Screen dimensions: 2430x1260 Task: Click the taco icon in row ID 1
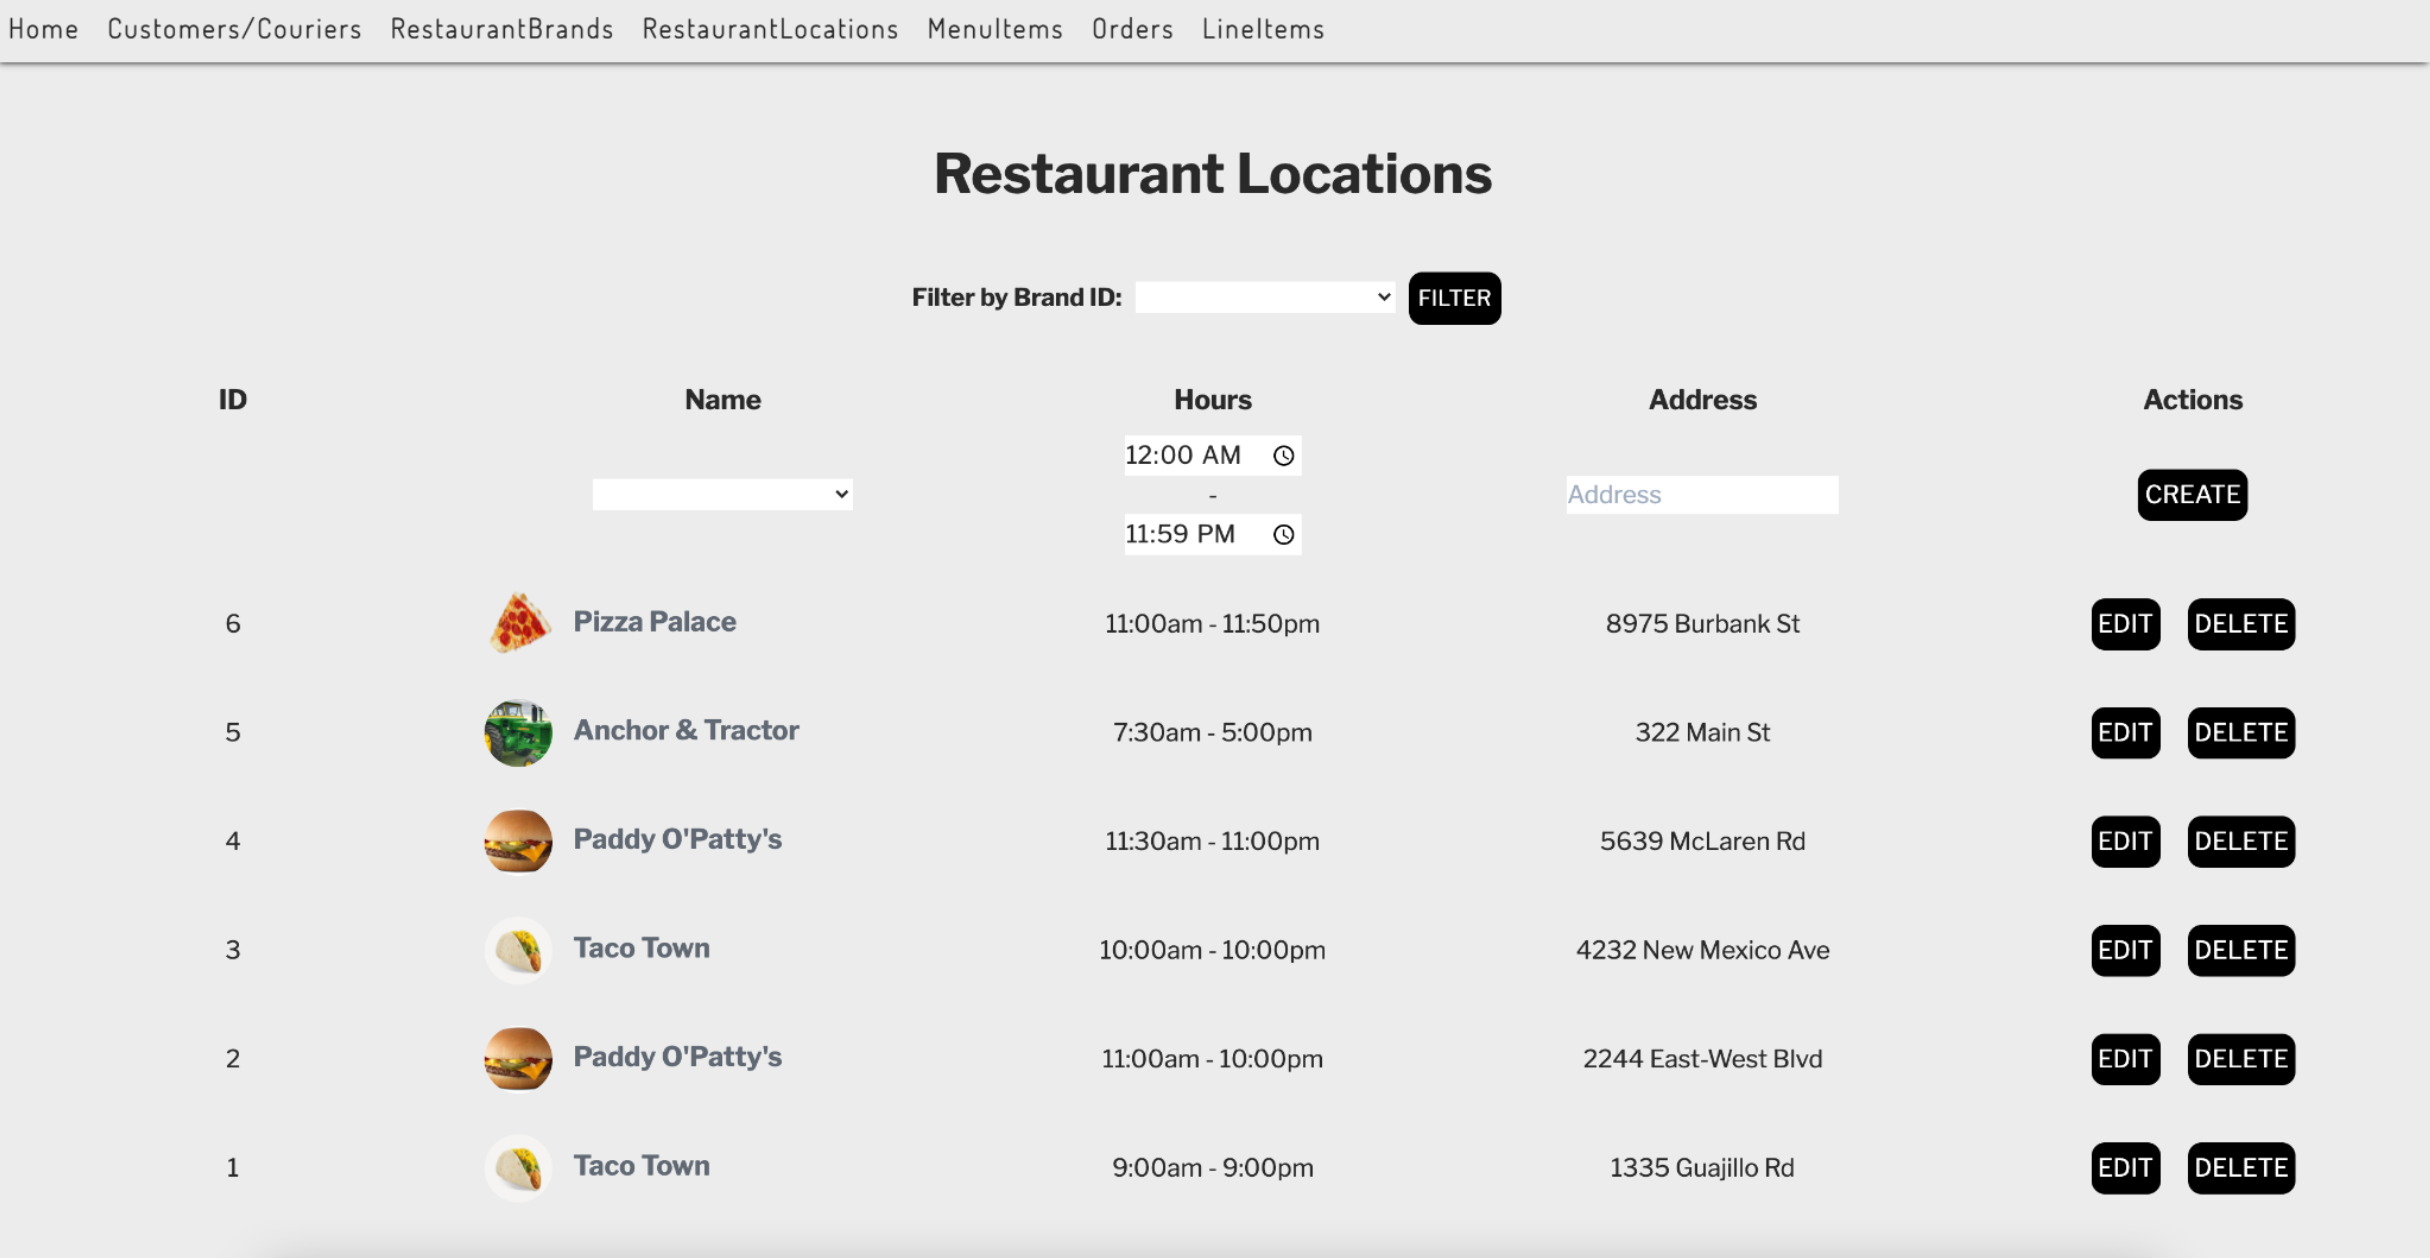(x=519, y=1167)
